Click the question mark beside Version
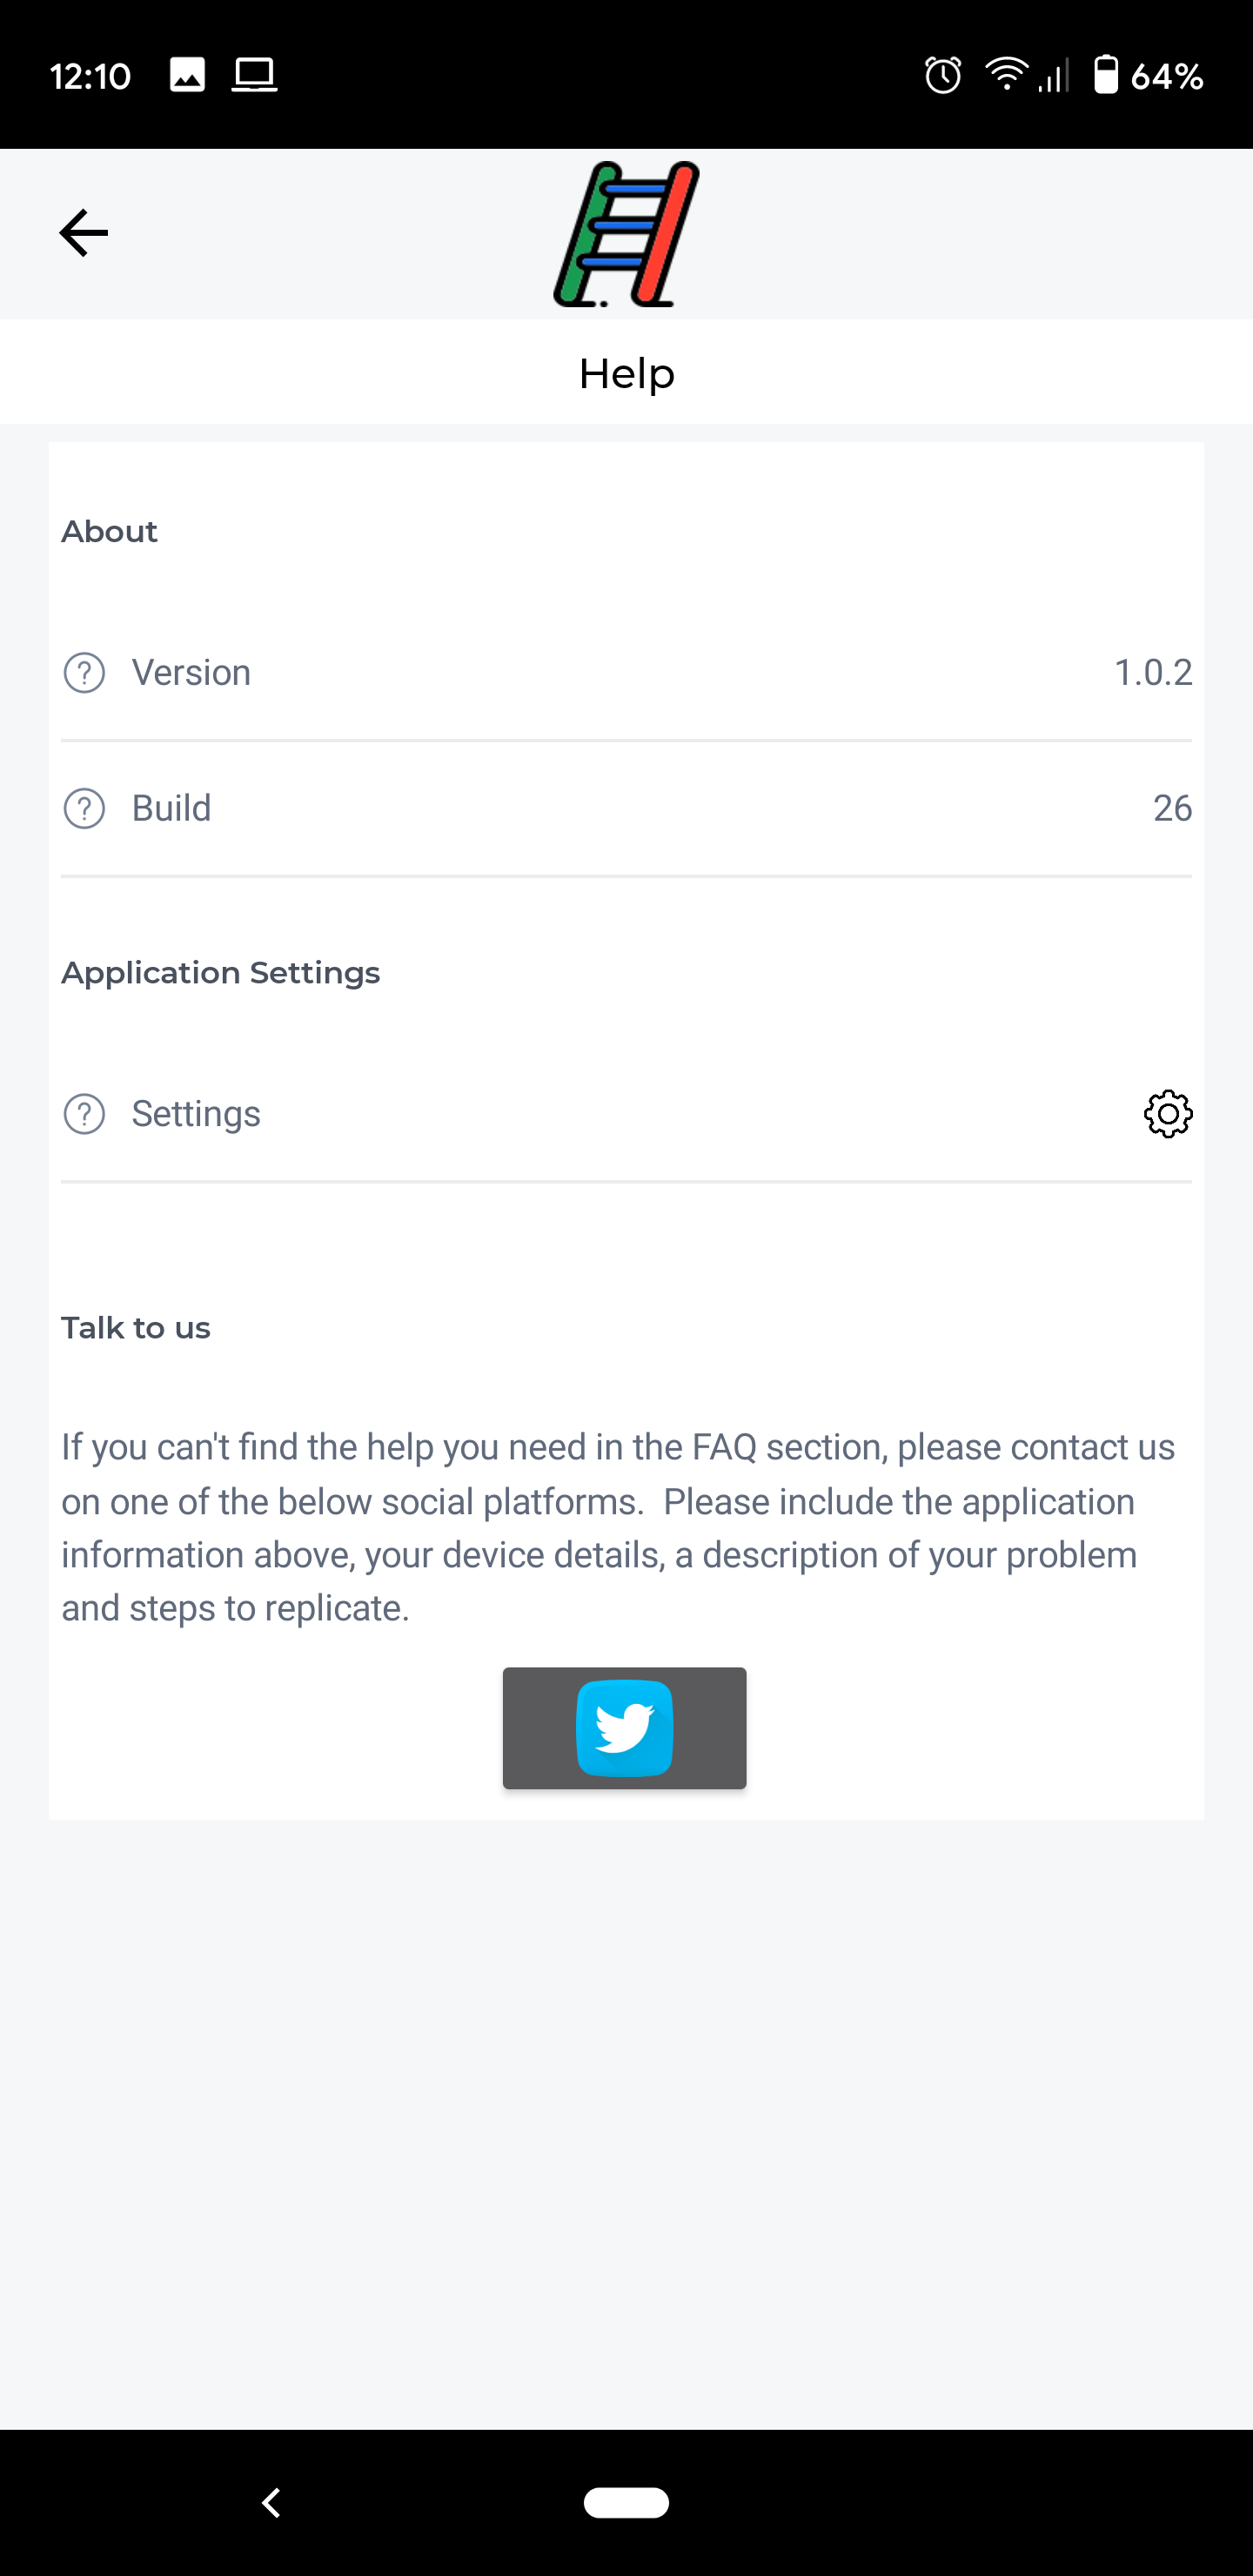Image resolution: width=1253 pixels, height=2576 pixels. coord(84,673)
